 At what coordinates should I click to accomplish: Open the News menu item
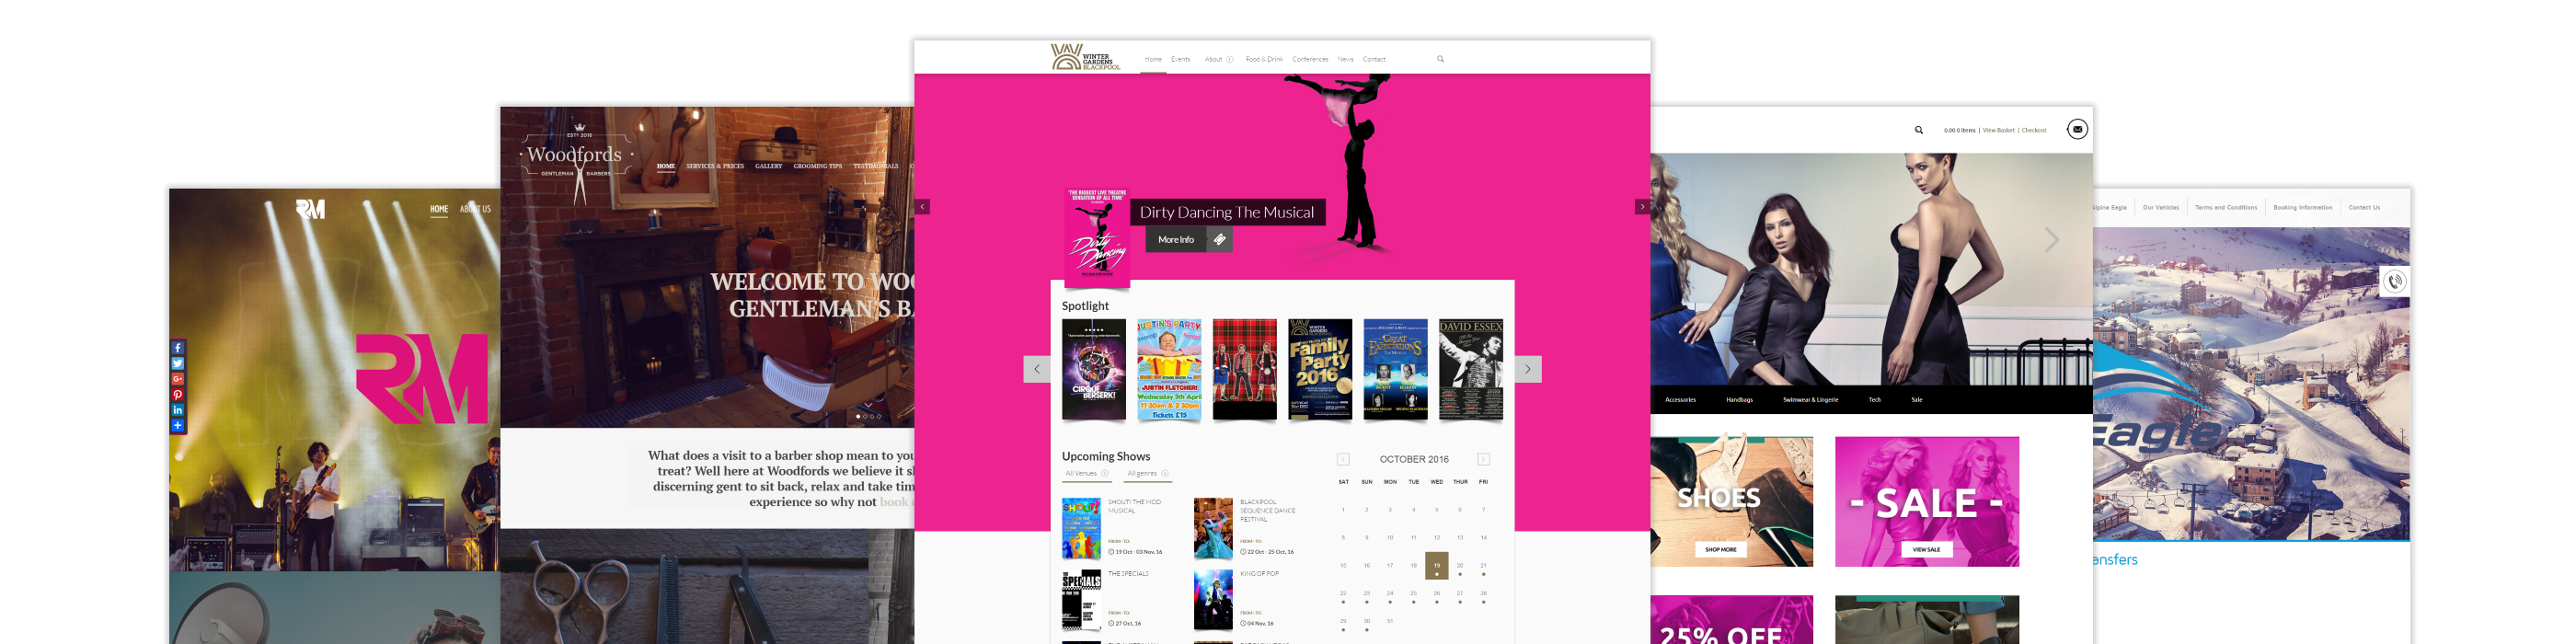tap(1346, 60)
